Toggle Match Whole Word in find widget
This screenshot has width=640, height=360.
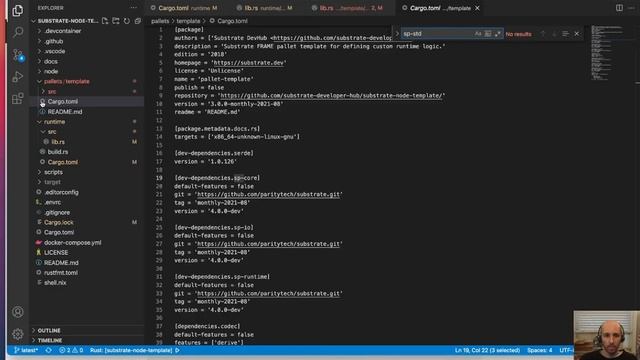click(488, 34)
